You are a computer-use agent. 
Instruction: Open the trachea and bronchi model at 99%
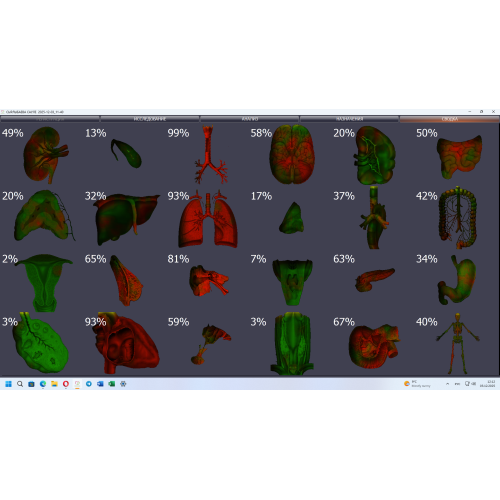(210, 154)
